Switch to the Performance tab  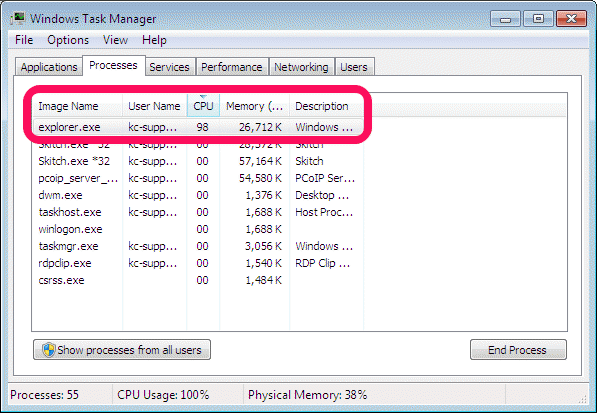[231, 67]
